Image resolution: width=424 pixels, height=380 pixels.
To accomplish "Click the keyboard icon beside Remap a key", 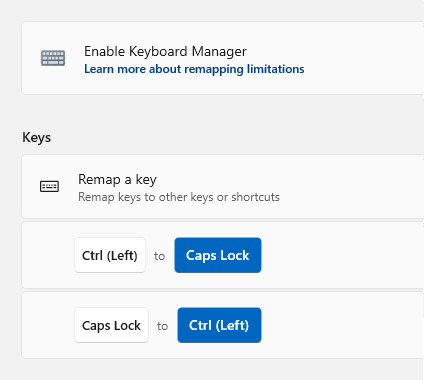I will 49,186.
